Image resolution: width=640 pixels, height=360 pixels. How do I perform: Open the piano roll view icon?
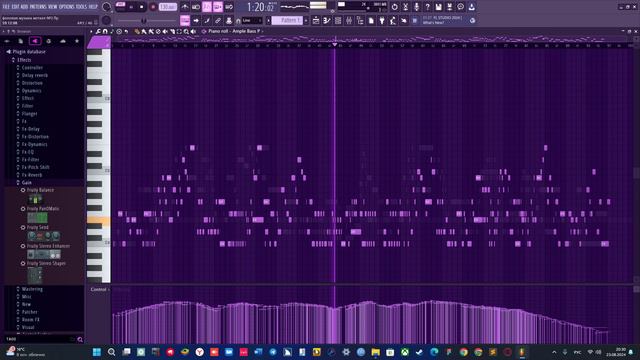pos(327,20)
